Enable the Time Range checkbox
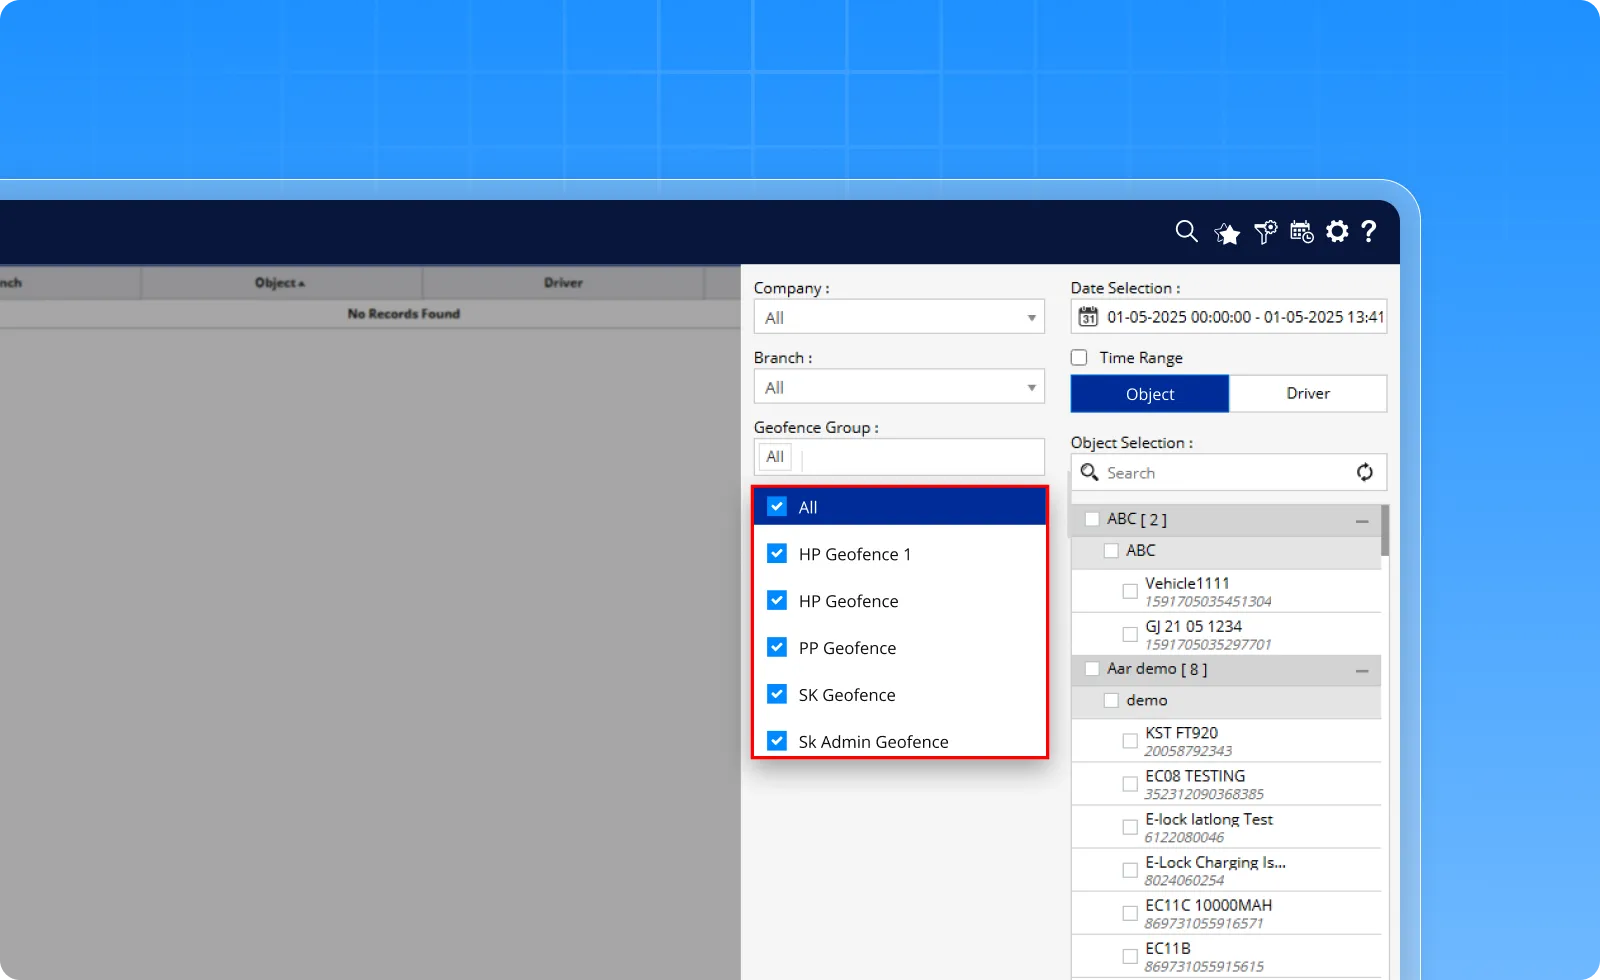The width and height of the screenshot is (1600, 980). coord(1079,358)
